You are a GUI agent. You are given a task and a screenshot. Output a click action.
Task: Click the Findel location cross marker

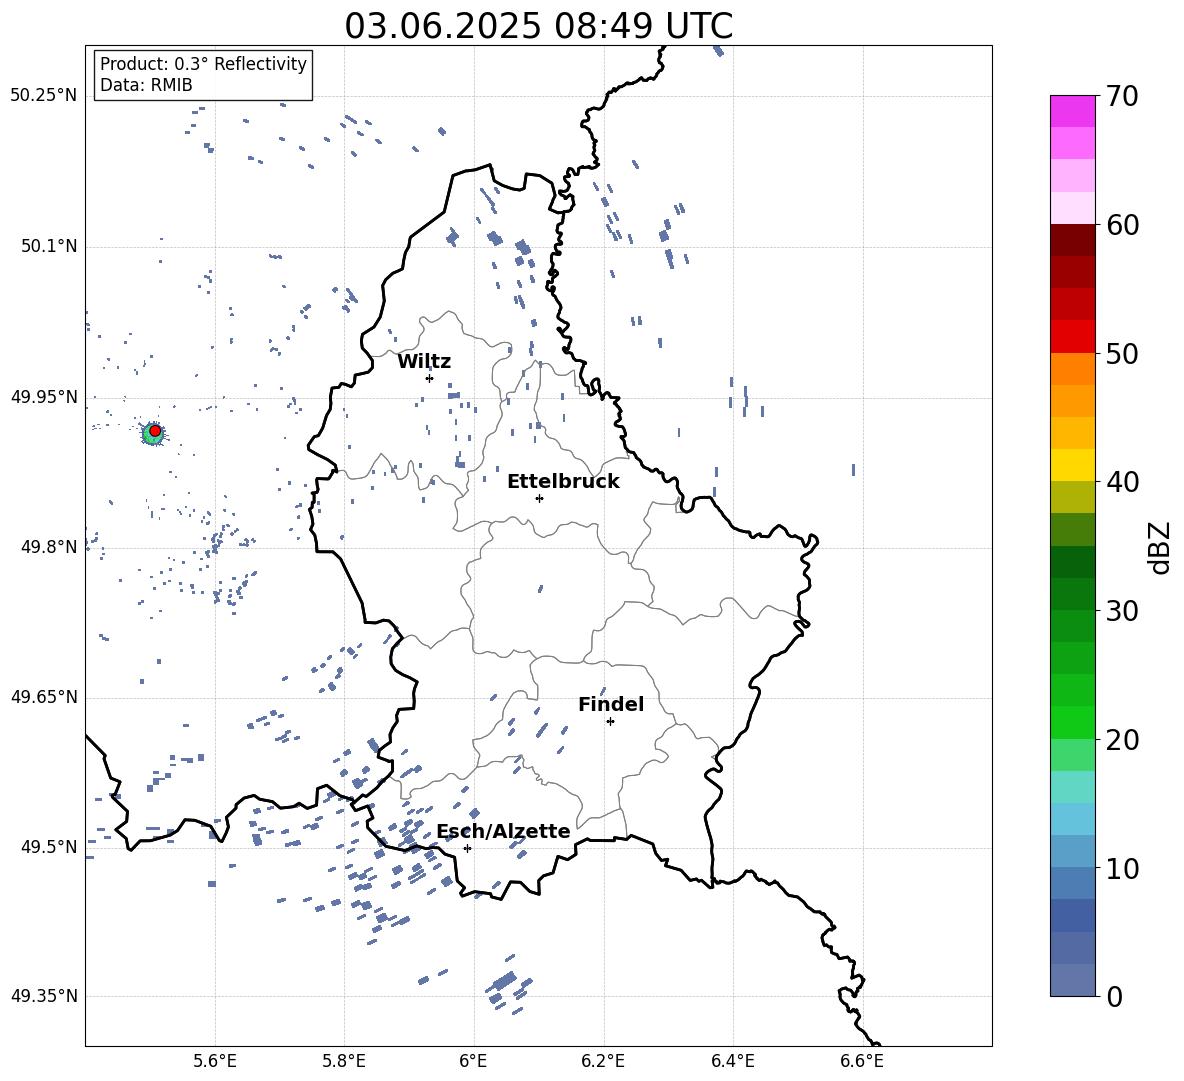[610, 722]
